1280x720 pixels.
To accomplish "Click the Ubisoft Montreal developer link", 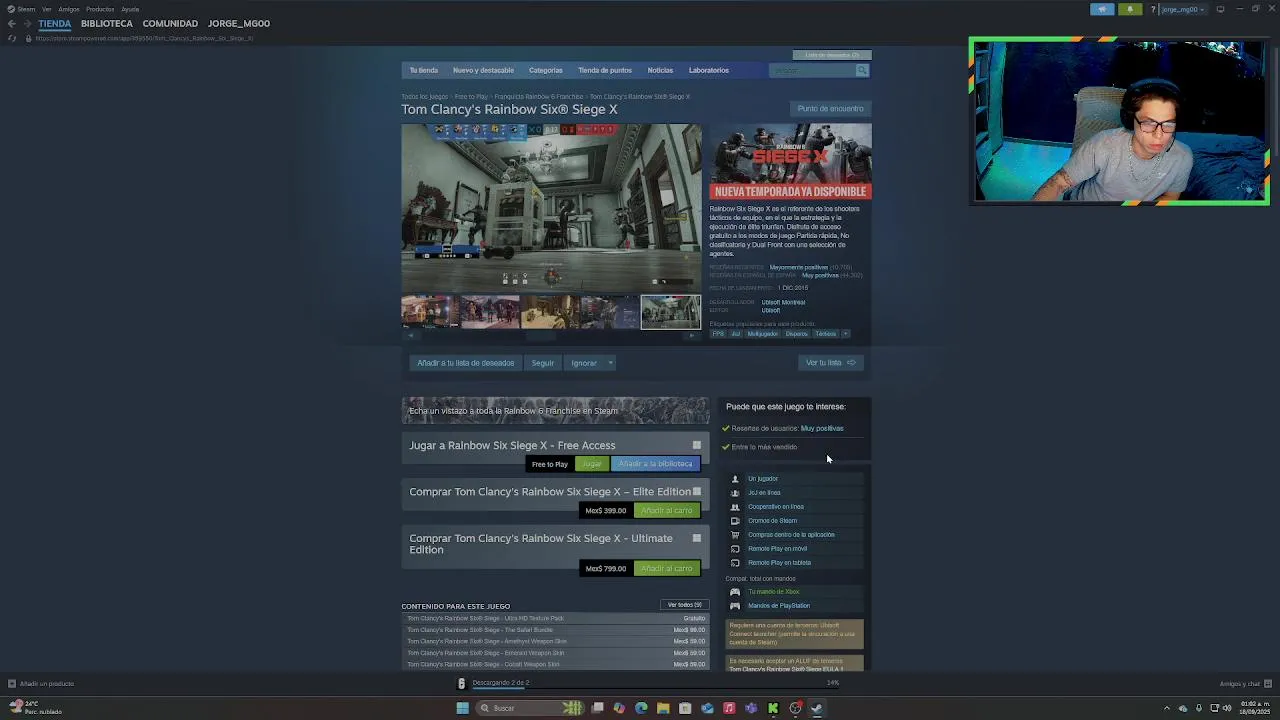I will (x=783, y=302).
